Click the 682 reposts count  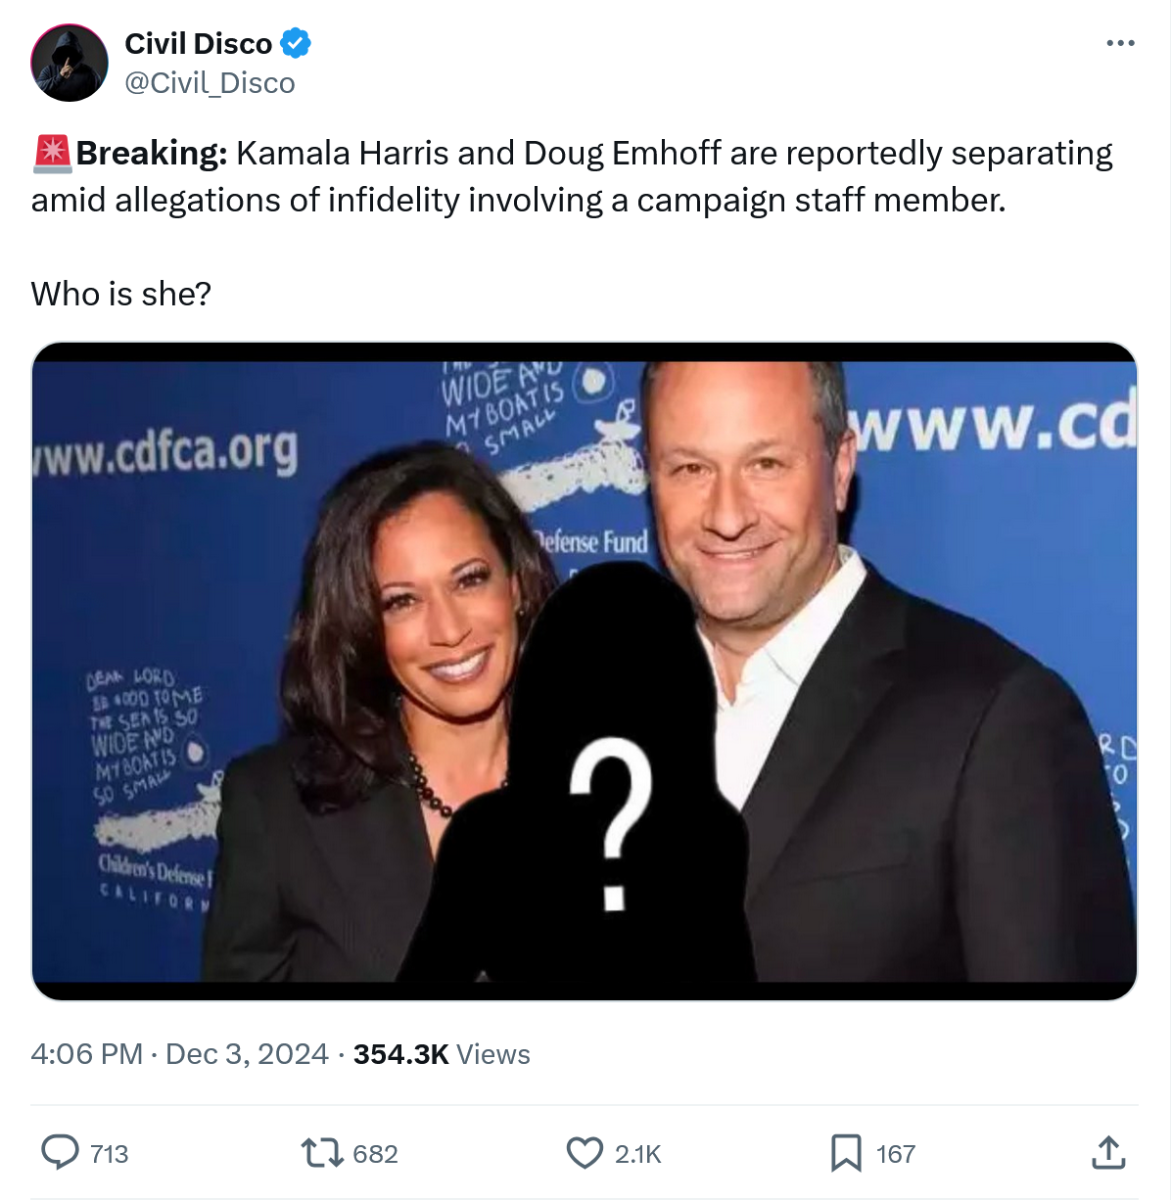(x=376, y=1154)
